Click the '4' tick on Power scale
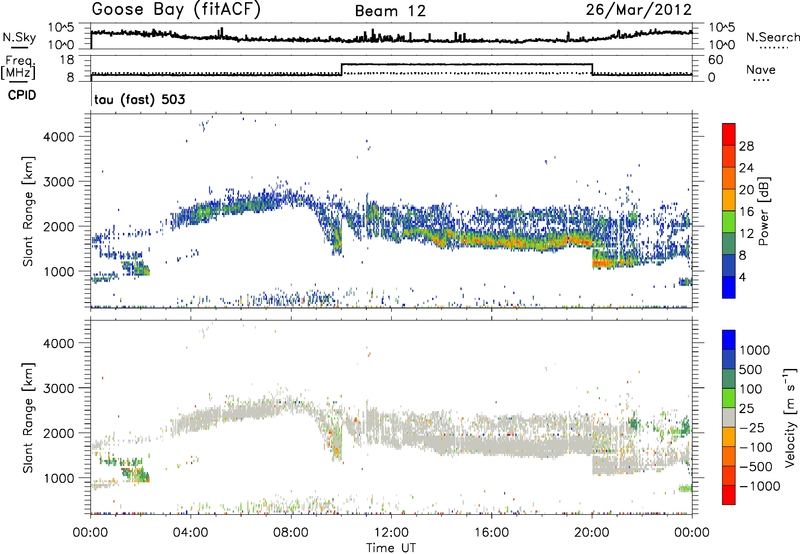This screenshot has height=554, width=800. coord(742,277)
